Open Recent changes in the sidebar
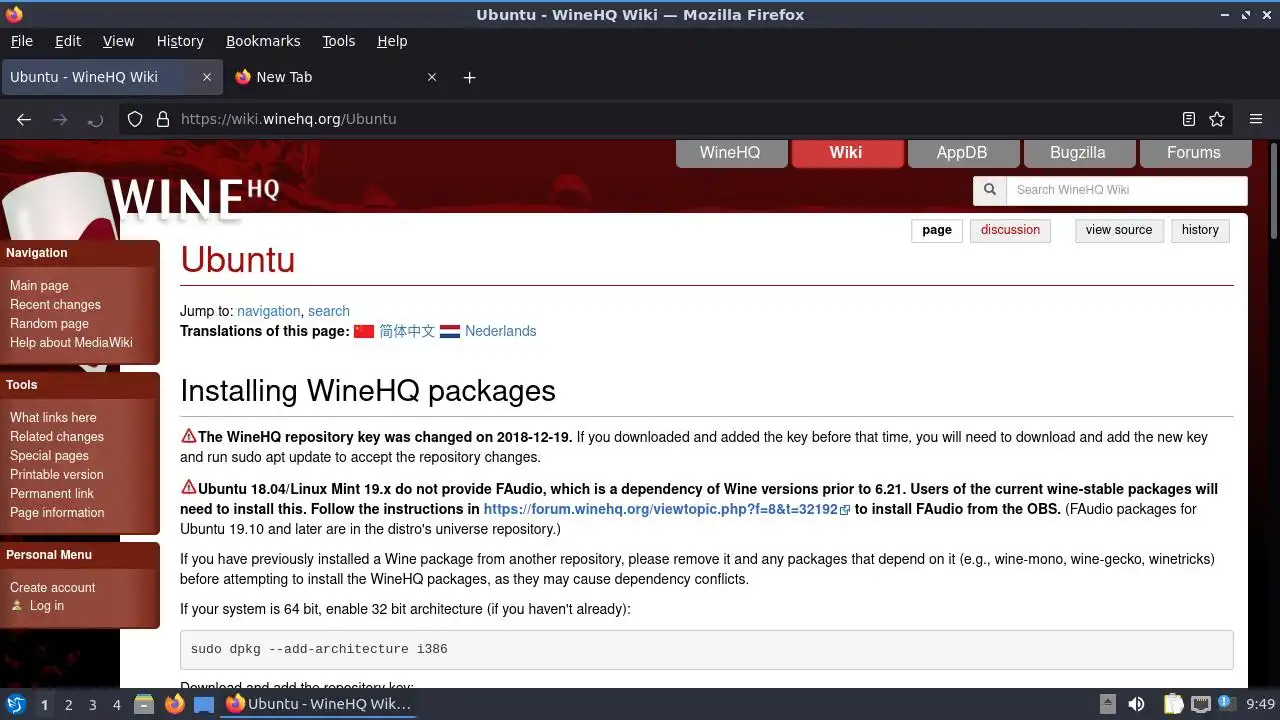1280x720 pixels. [55, 304]
